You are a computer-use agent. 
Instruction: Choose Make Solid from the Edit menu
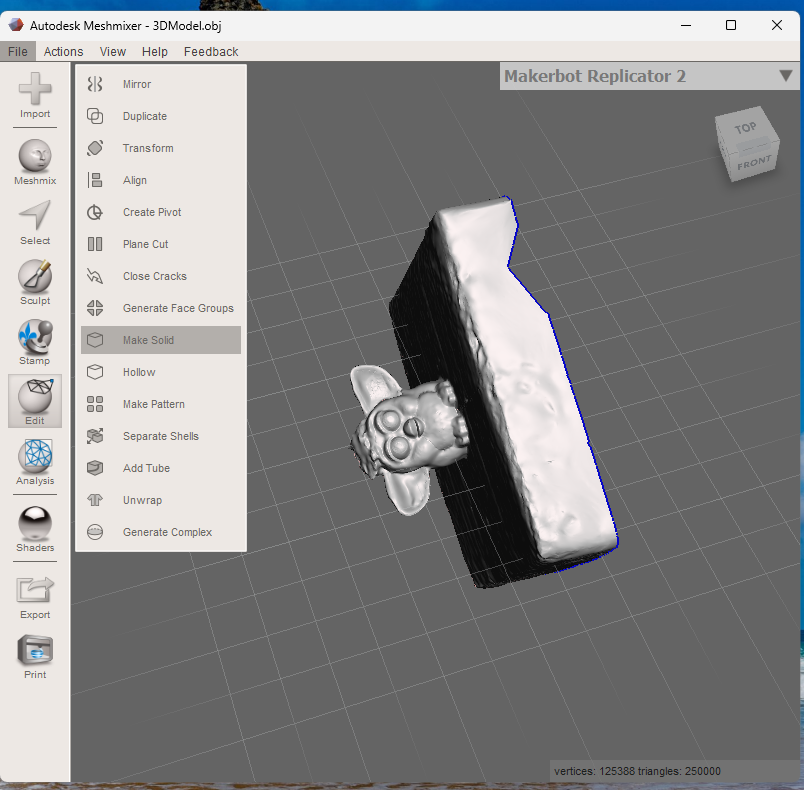pos(161,340)
